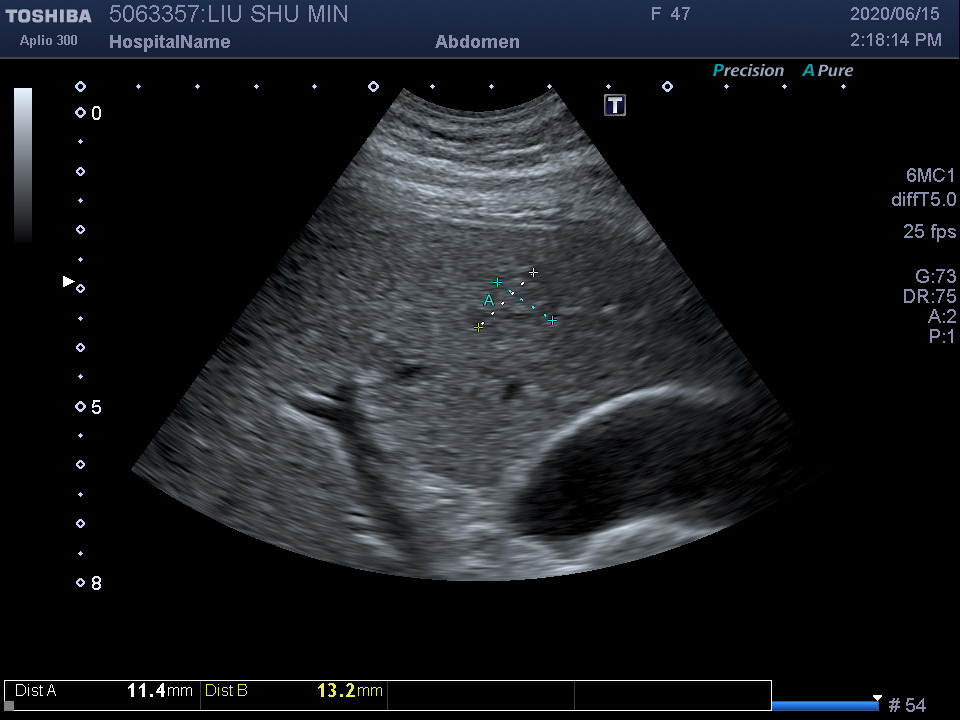
Task: Click the DR:75 dynamic range value
Action: pos(929,297)
